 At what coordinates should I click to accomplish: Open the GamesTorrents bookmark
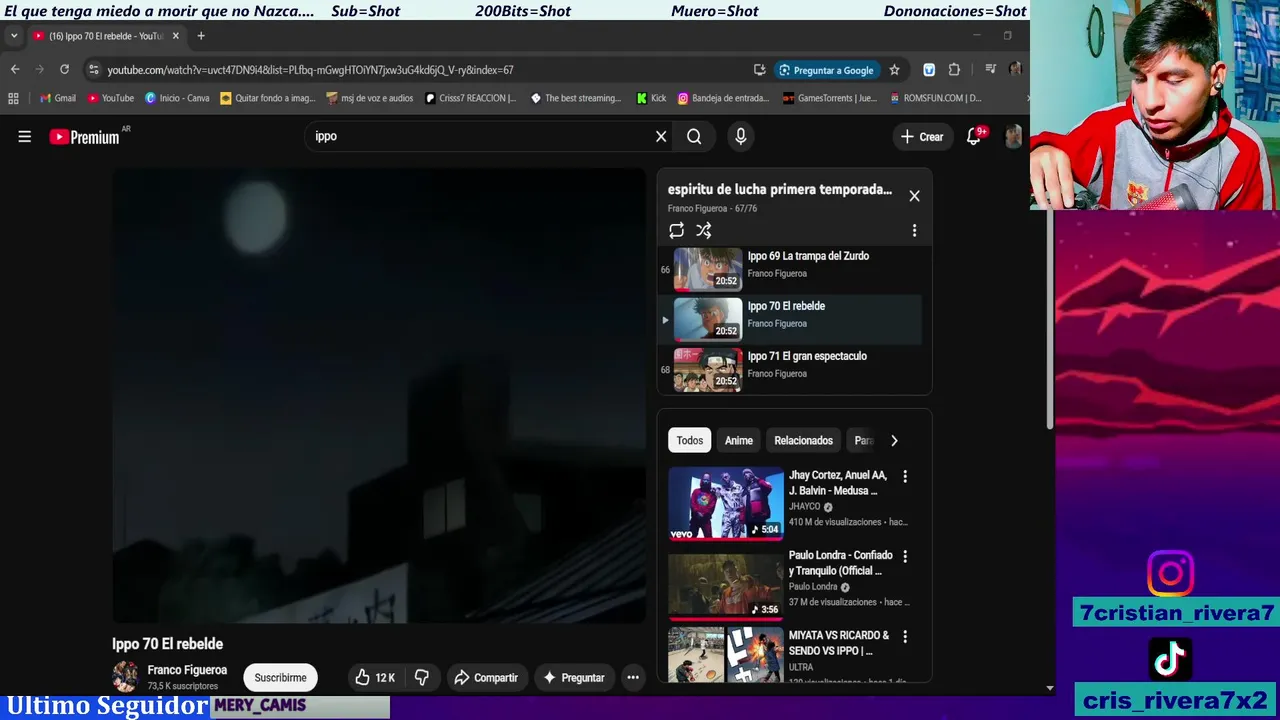(x=829, y=98)
